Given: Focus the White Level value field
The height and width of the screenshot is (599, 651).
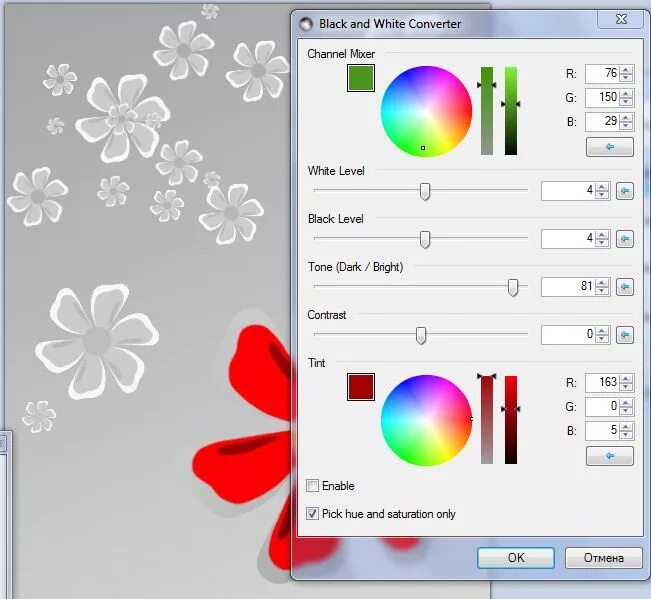Looking at the screenshot, I should [x=568, y=191].
